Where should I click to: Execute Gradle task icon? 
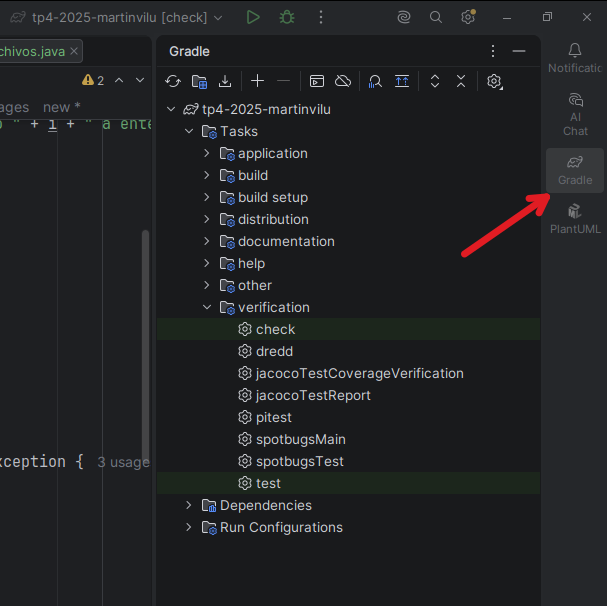pyautogui.click(x=317, y=81)
